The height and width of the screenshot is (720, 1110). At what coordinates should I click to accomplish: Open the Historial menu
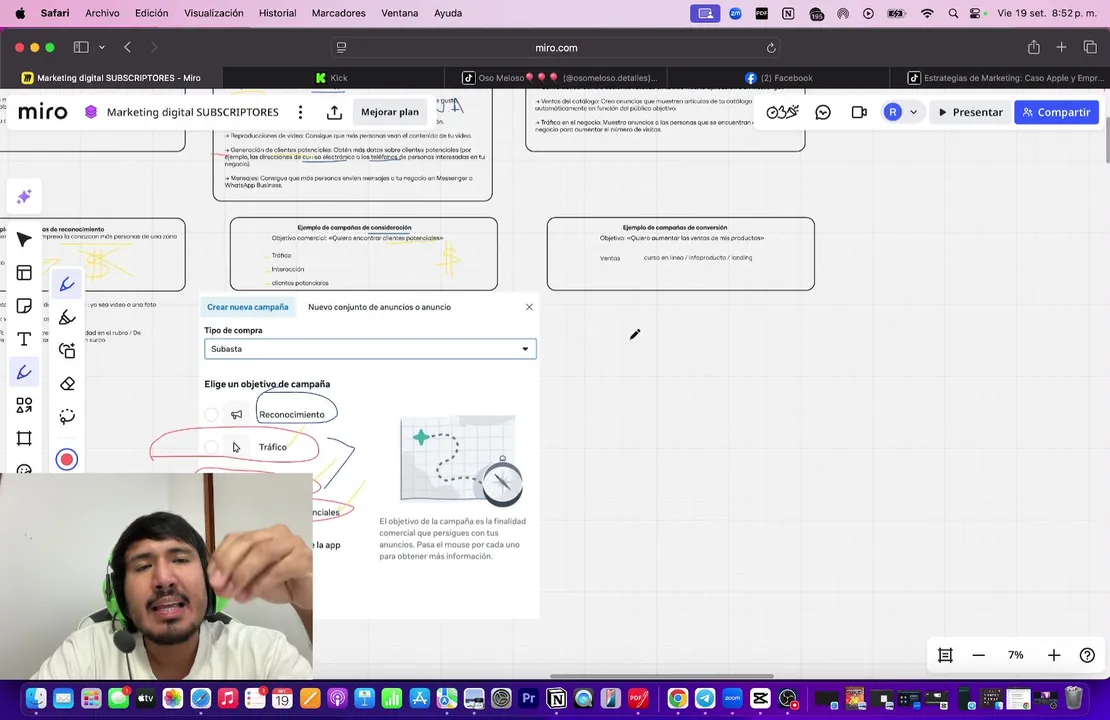(x=278, y=13)
